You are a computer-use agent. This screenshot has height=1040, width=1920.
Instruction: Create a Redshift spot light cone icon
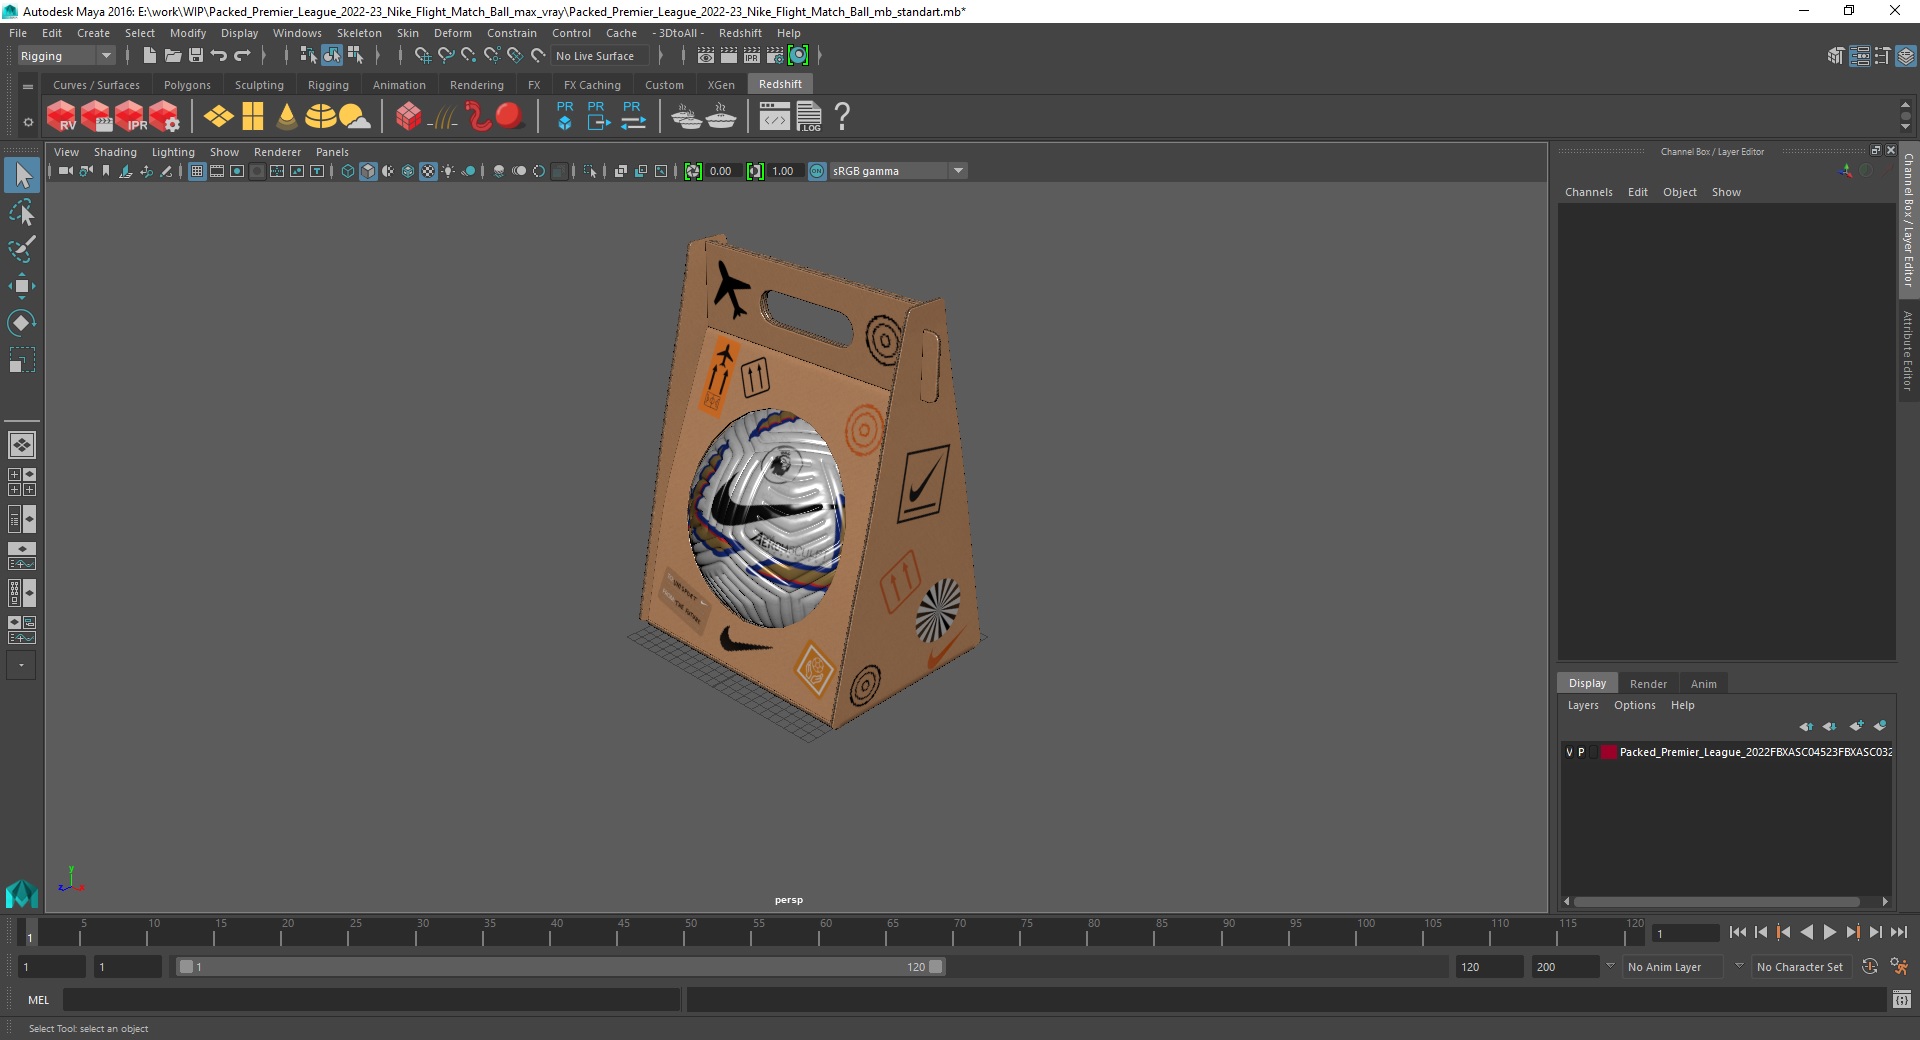[287, 117]
